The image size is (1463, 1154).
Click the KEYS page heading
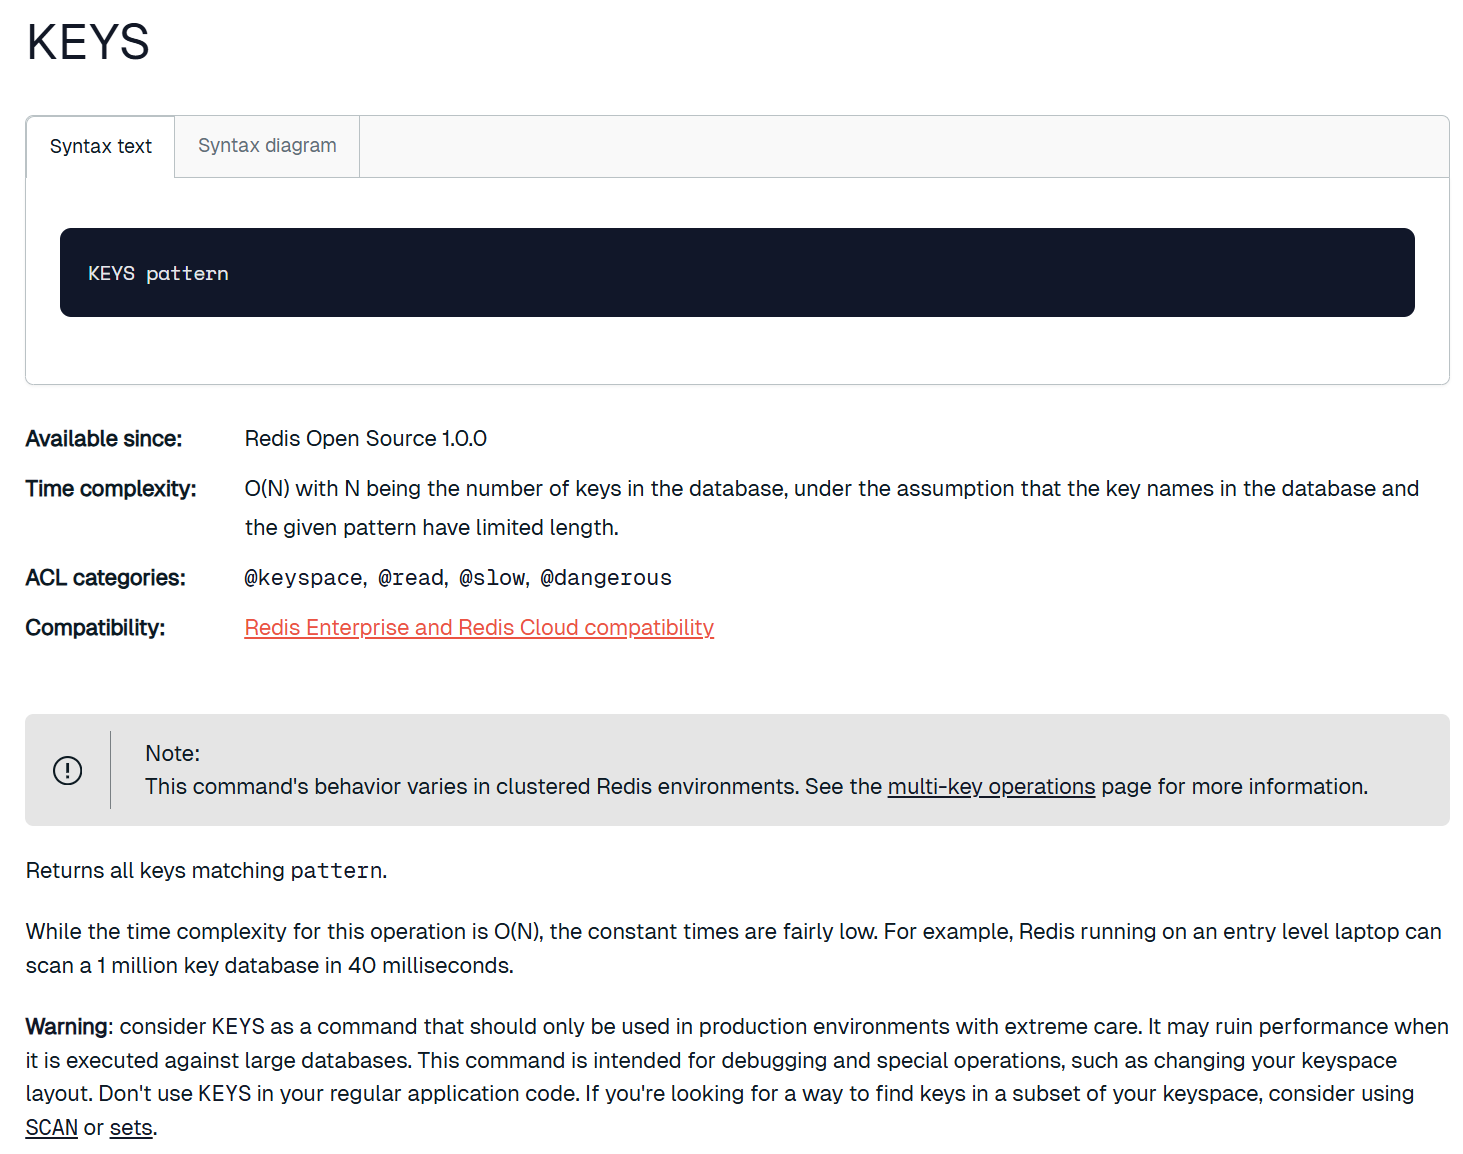click(88, 42)
